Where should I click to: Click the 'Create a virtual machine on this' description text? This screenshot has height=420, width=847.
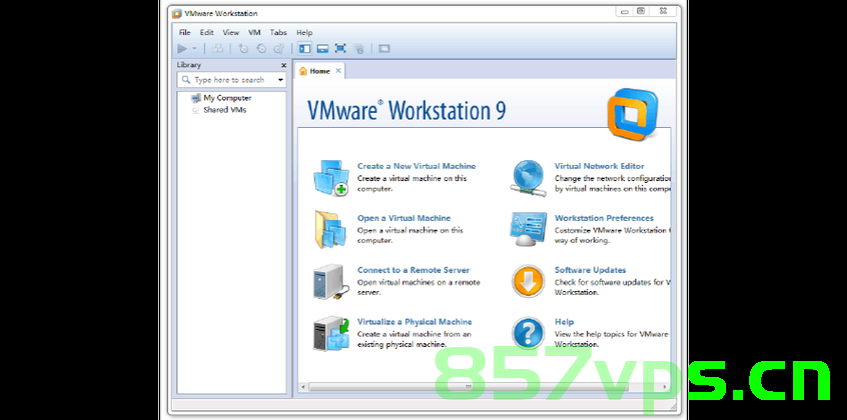[x=412, y=178]
